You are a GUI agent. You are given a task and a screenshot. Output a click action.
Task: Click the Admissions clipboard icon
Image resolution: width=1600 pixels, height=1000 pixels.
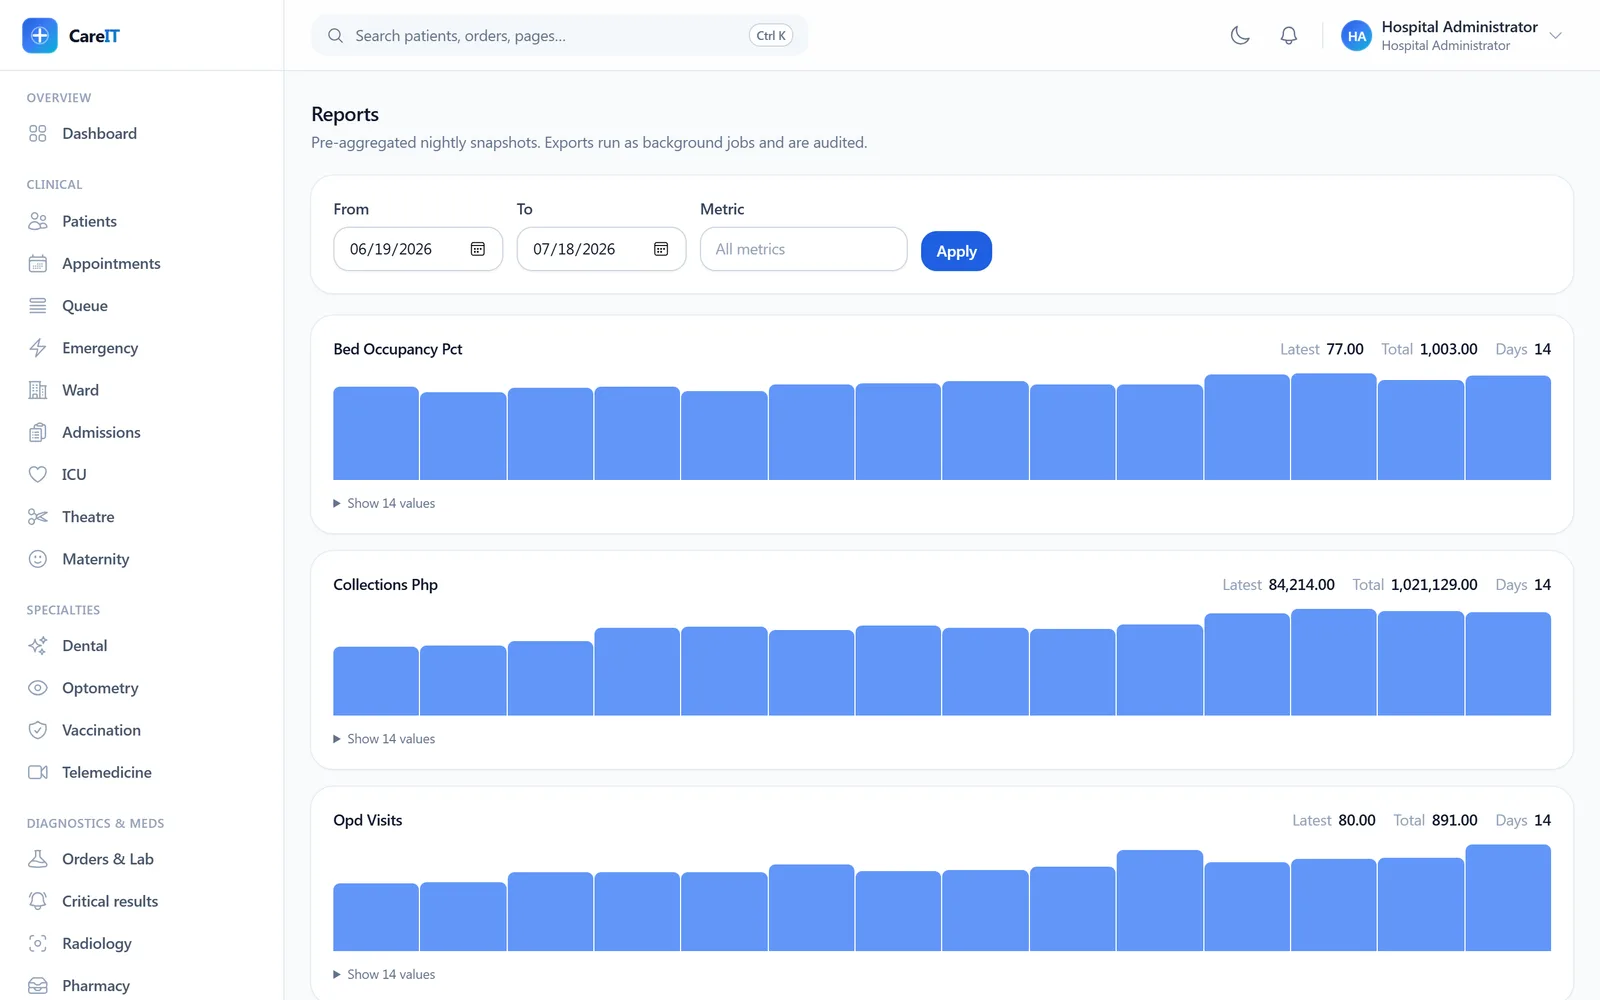point(38,432)
